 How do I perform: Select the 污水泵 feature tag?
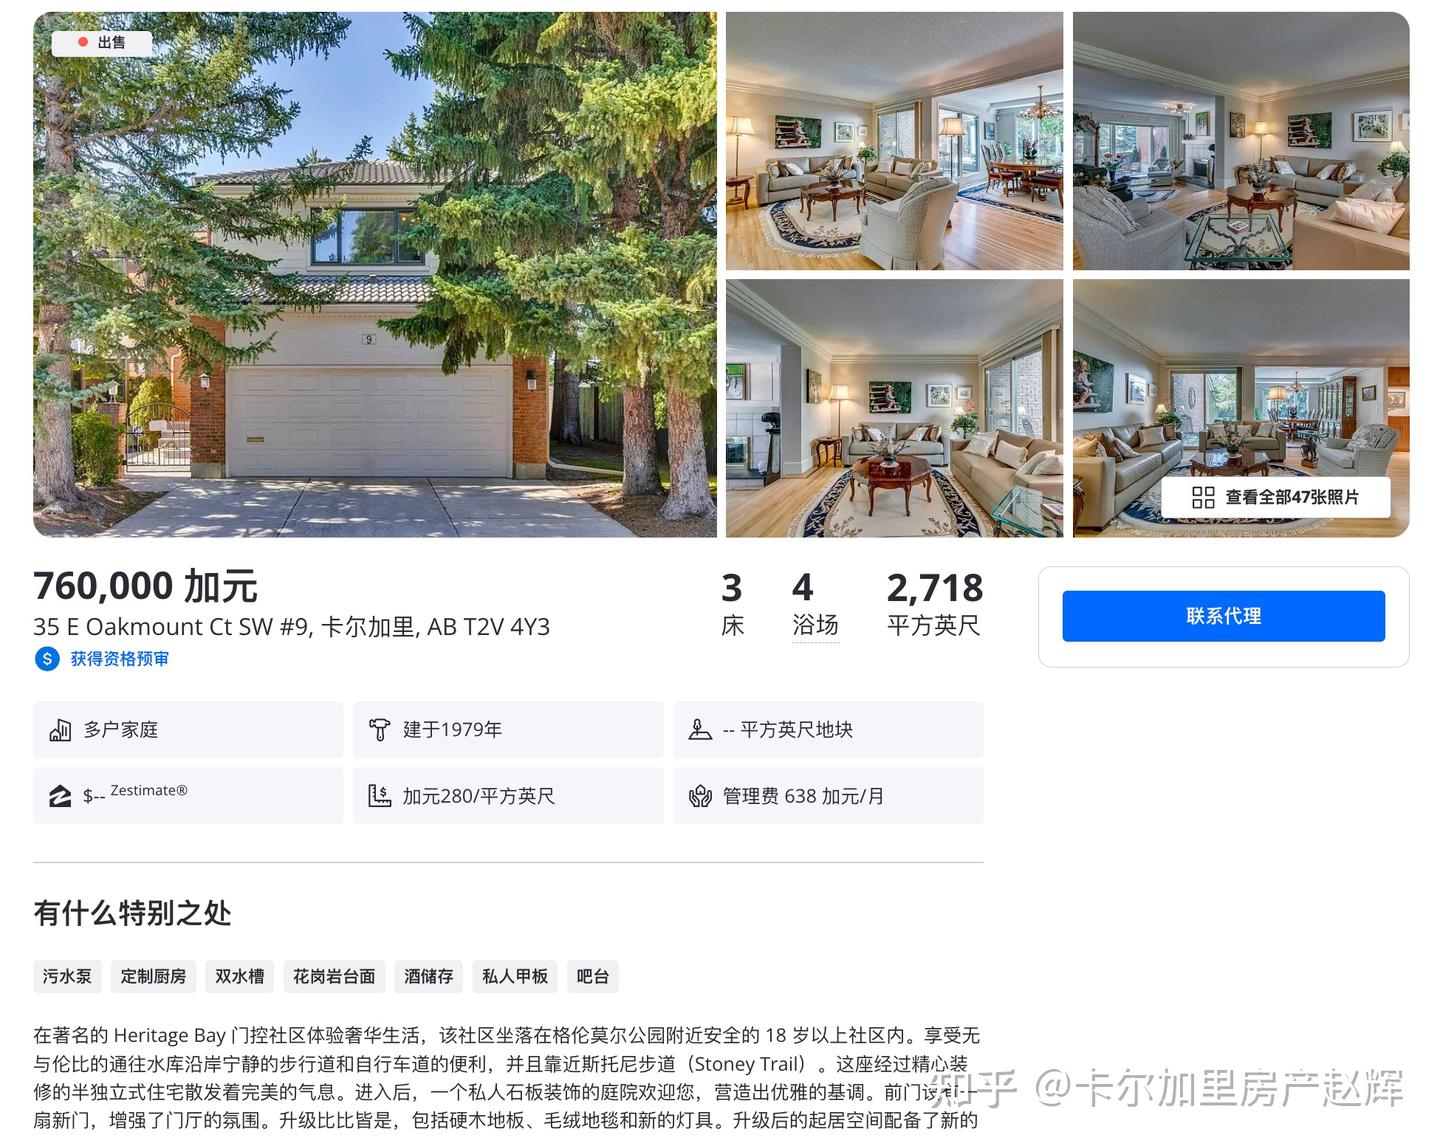pyautogui.click(x=67, y=976)
